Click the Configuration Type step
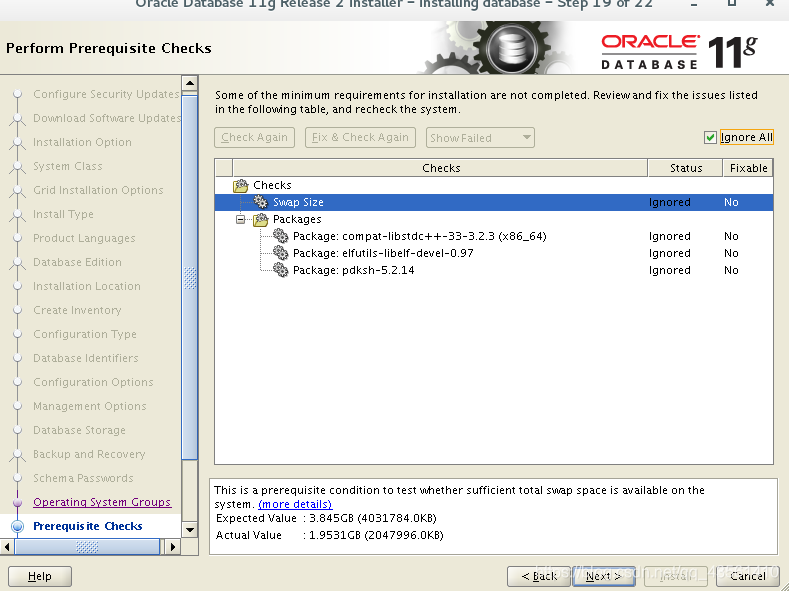The height and width of the screenshot is (591, 789). tap(85, 334)
